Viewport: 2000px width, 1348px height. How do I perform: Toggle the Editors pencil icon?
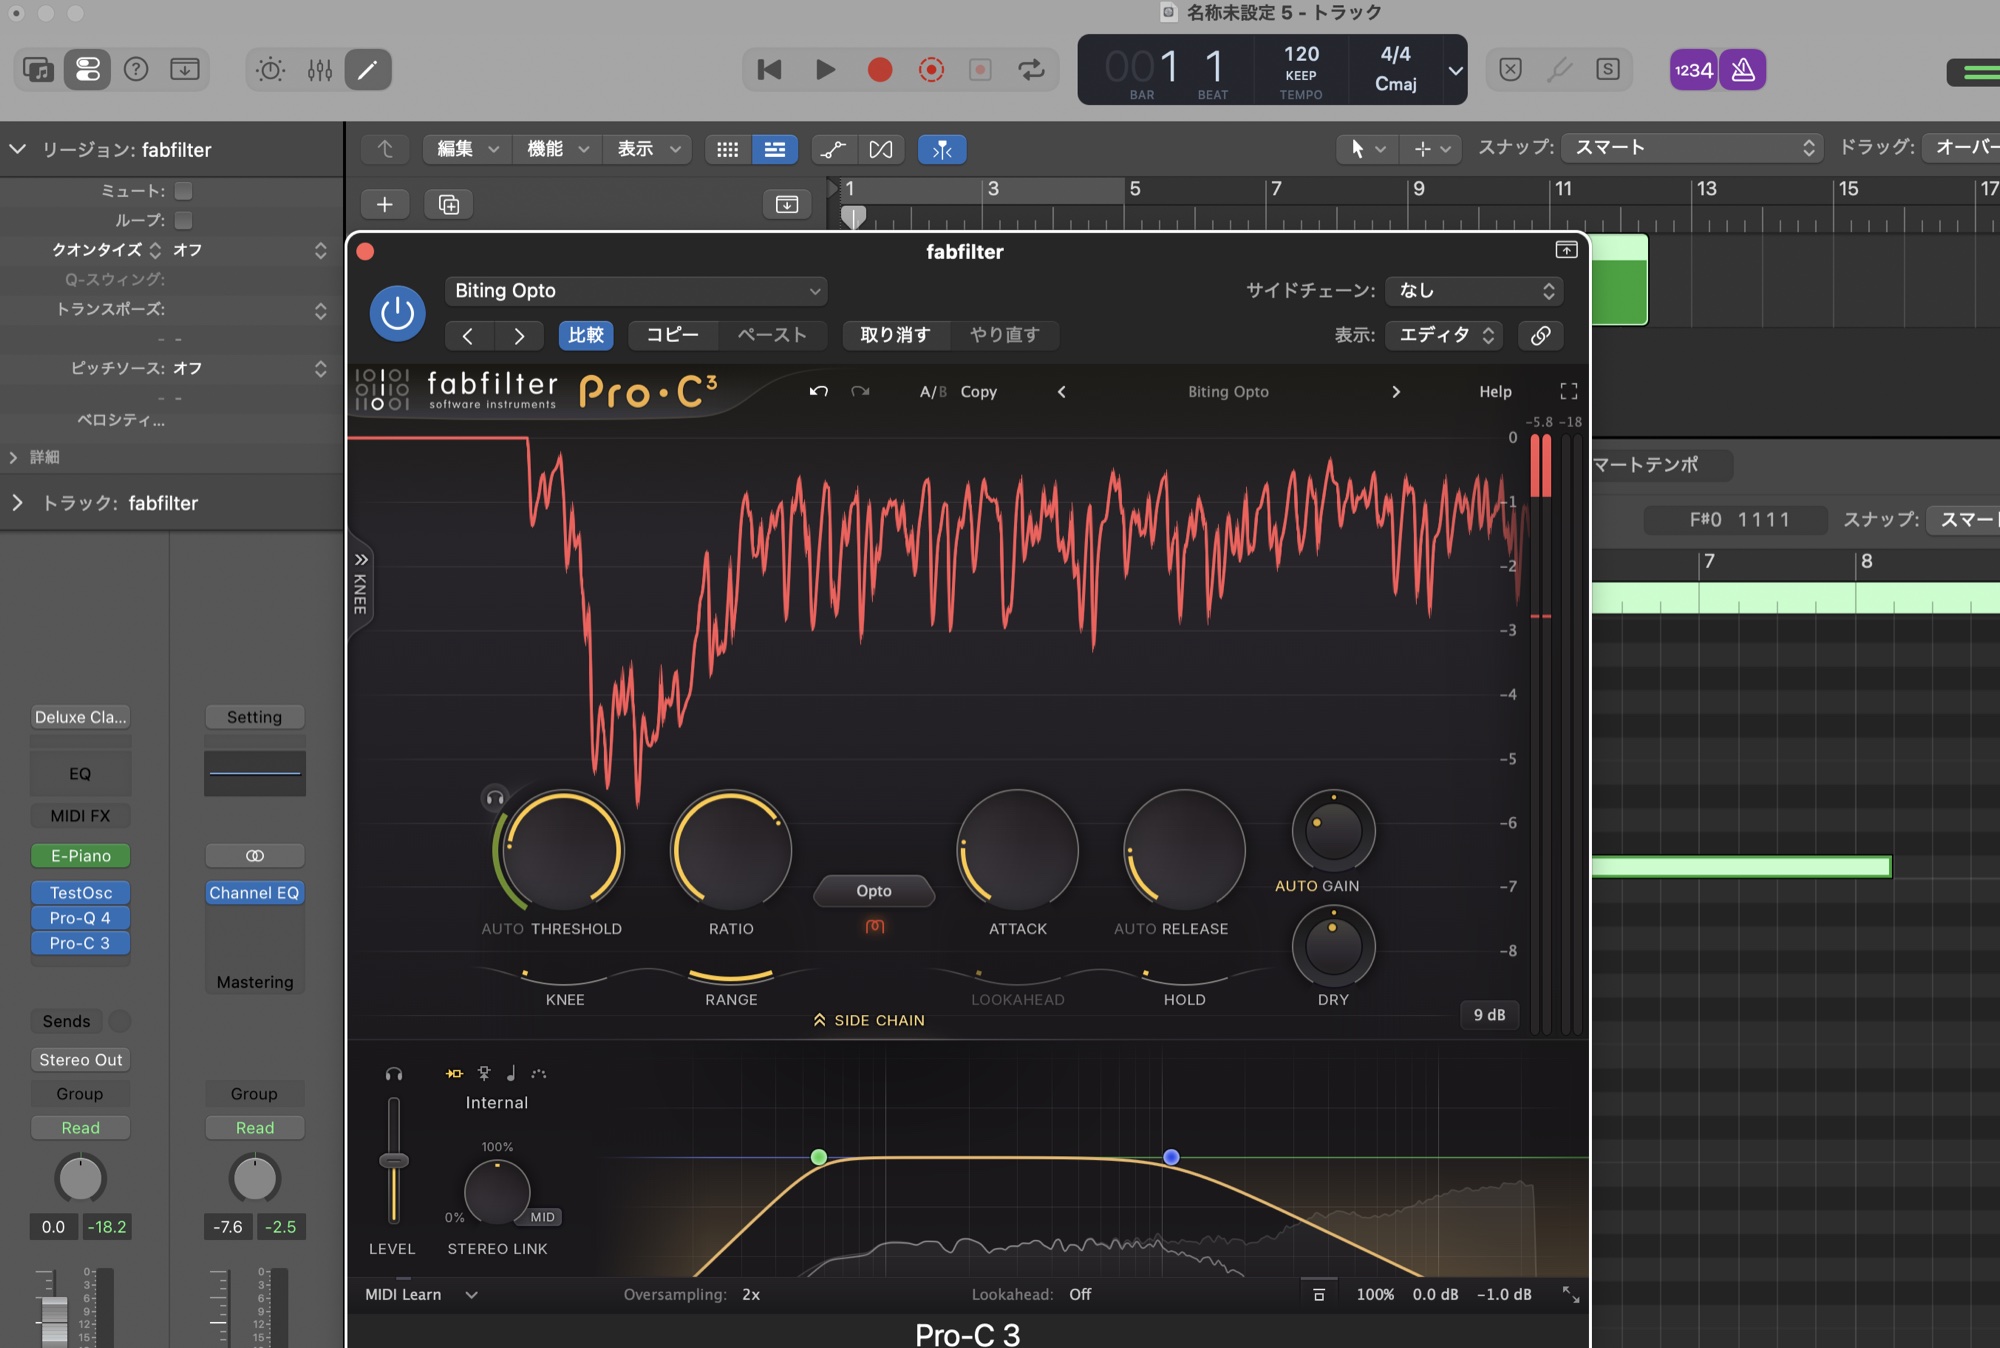point(368,69)
